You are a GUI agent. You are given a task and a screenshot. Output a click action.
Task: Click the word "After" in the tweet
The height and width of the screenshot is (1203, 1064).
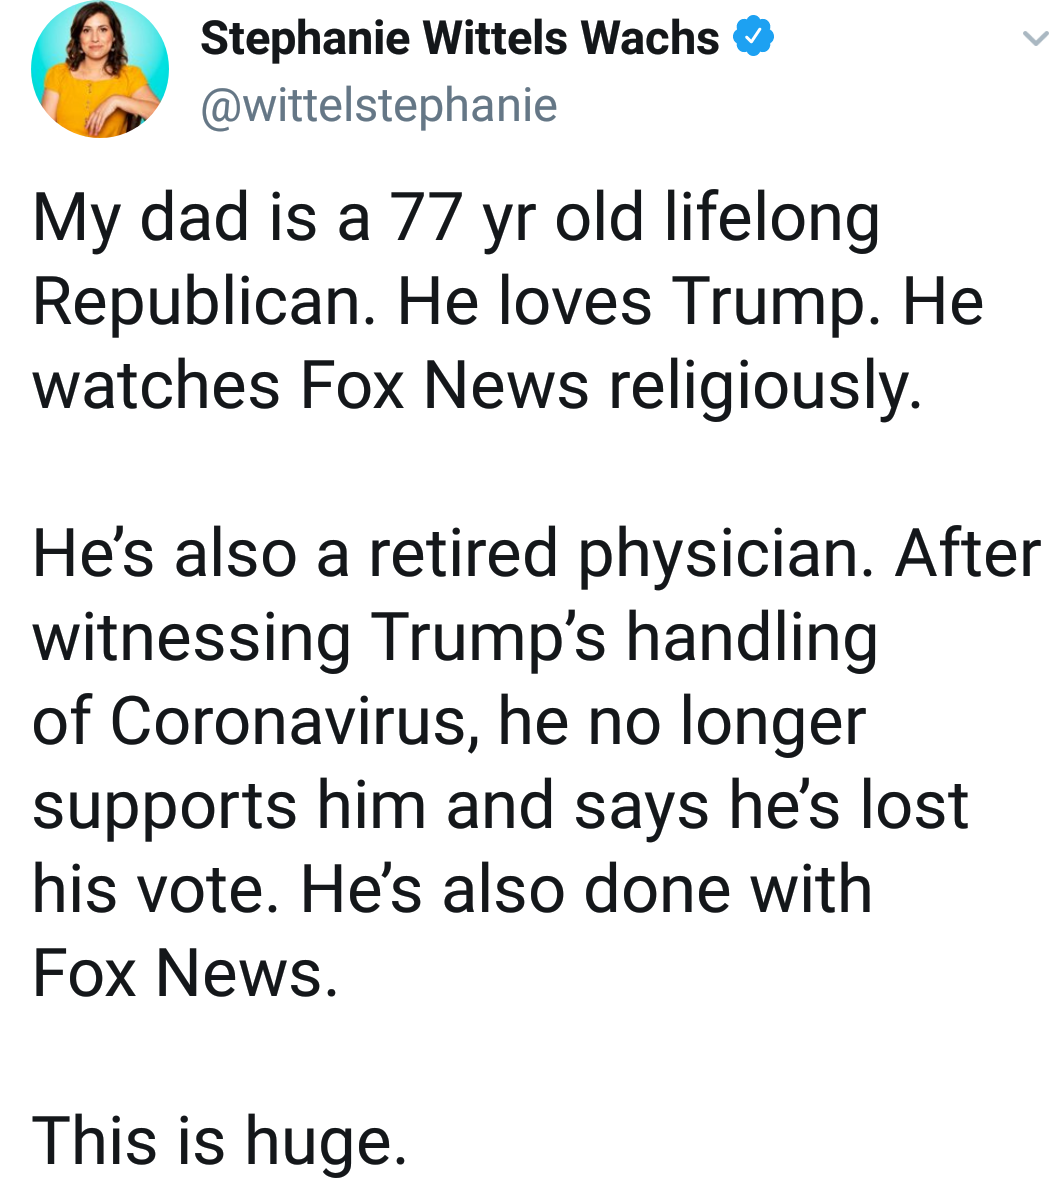967,553
